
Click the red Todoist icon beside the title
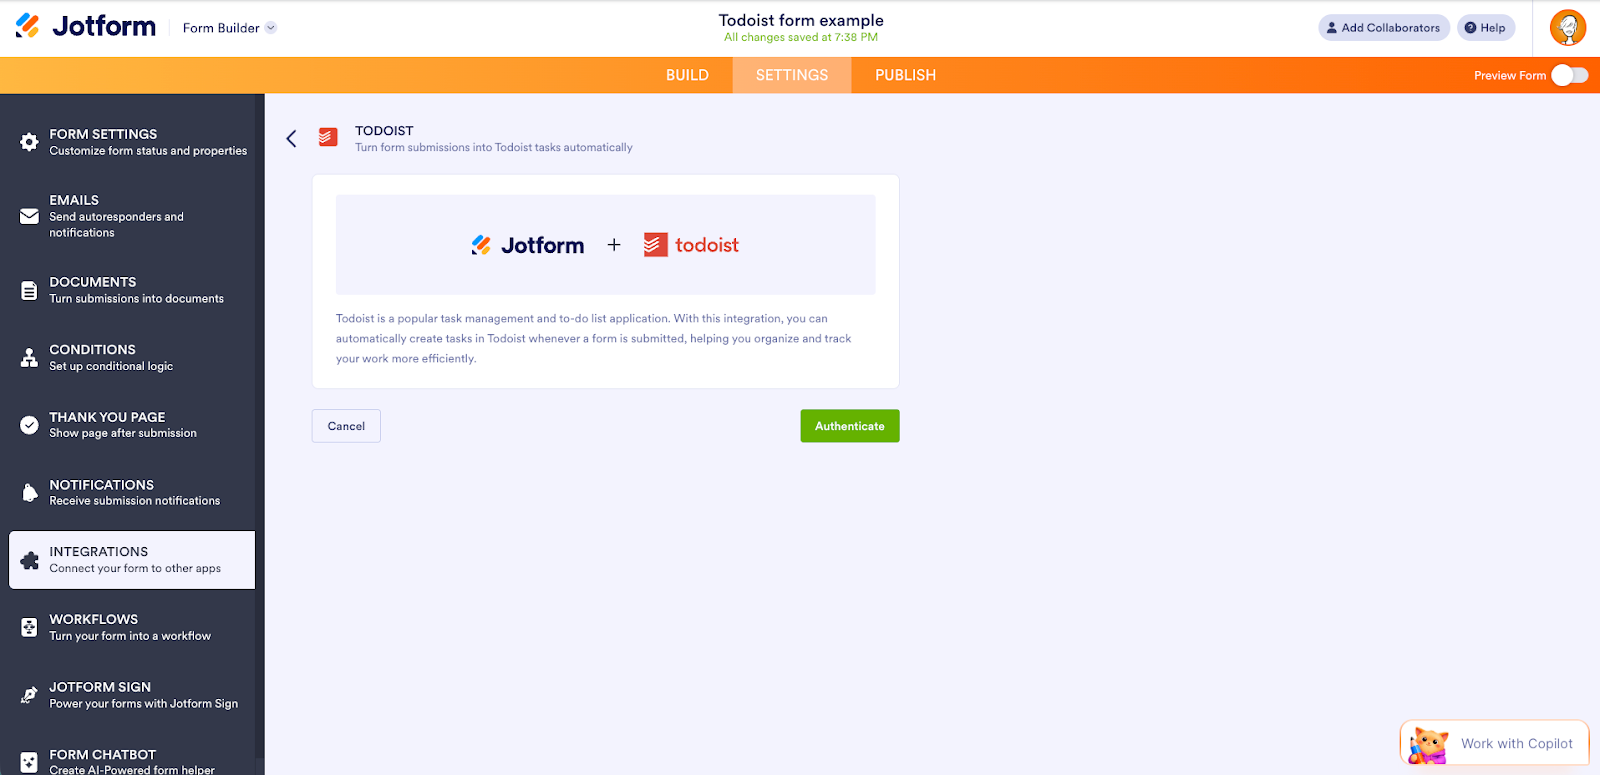pos(328,137)
